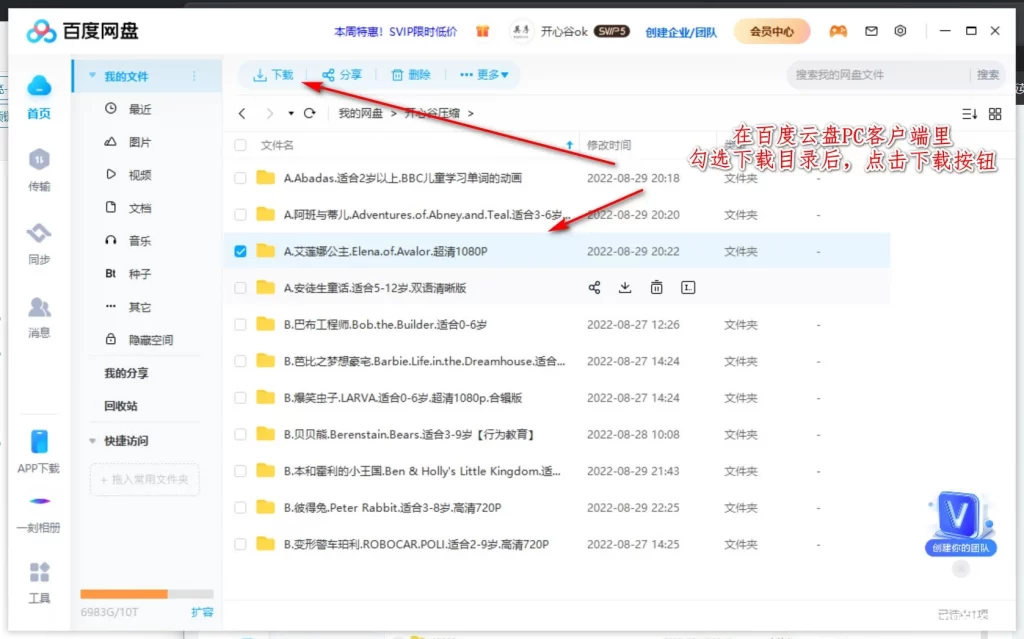Click the 下载 download toolbar button
1024x639 pixels.
(274, 74)
